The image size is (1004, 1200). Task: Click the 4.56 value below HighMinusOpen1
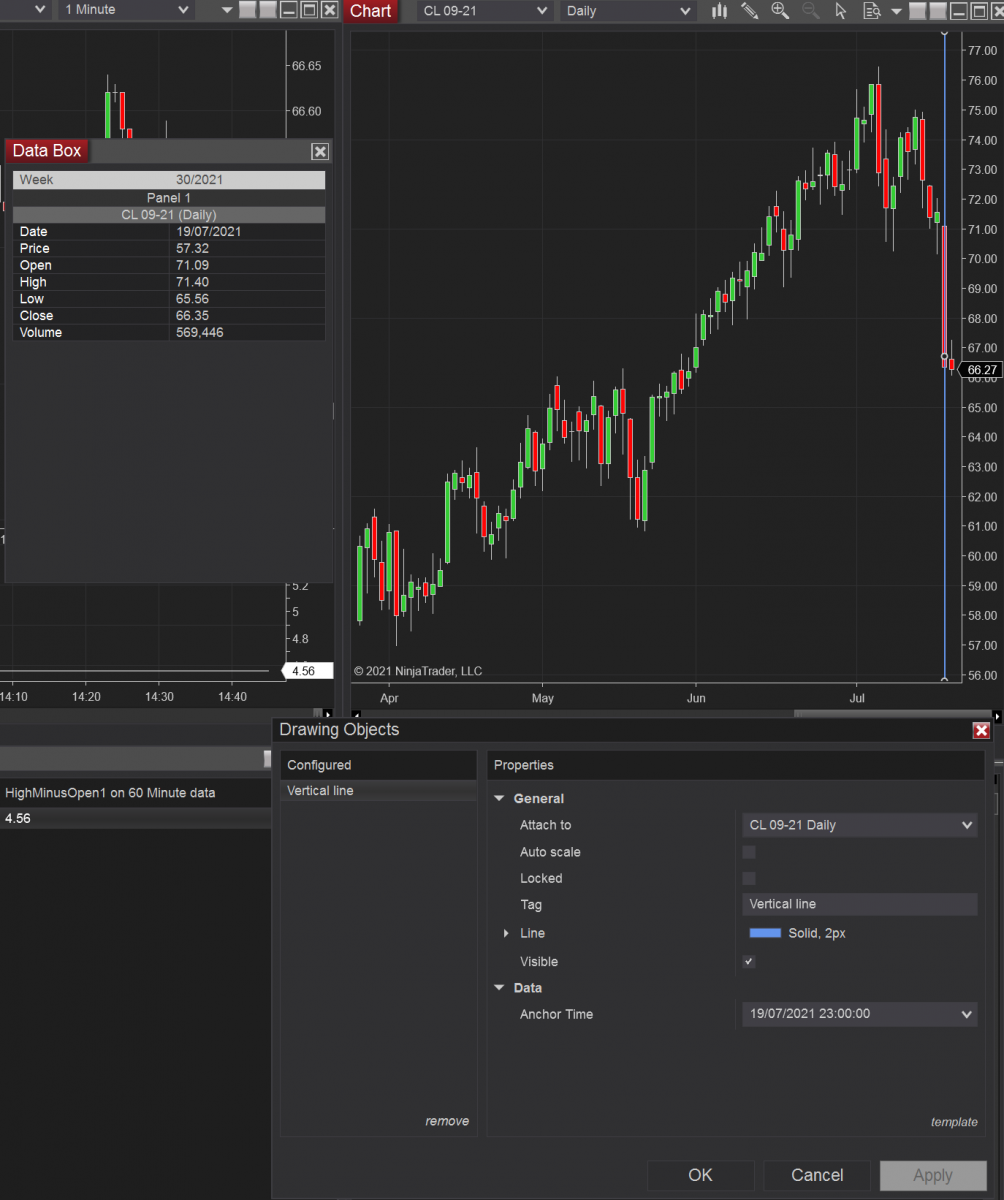pos(18,818)
